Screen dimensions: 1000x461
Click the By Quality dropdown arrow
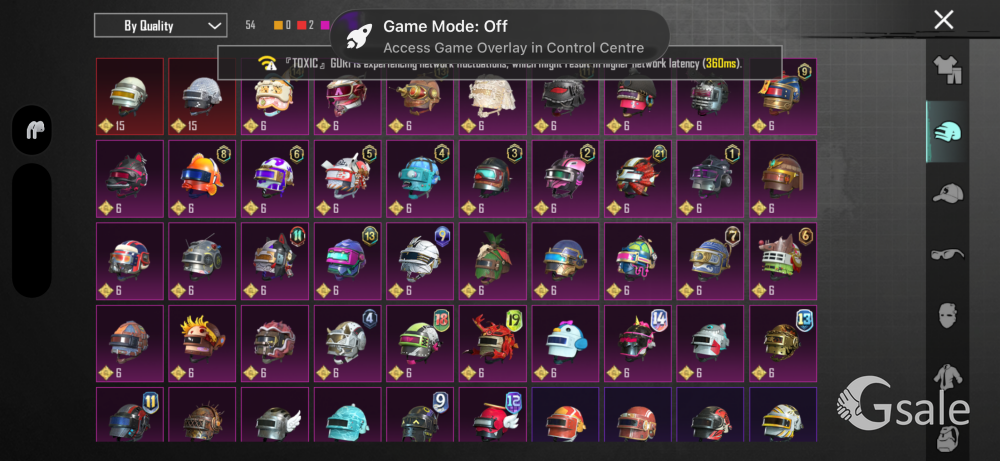click(214, 26)
